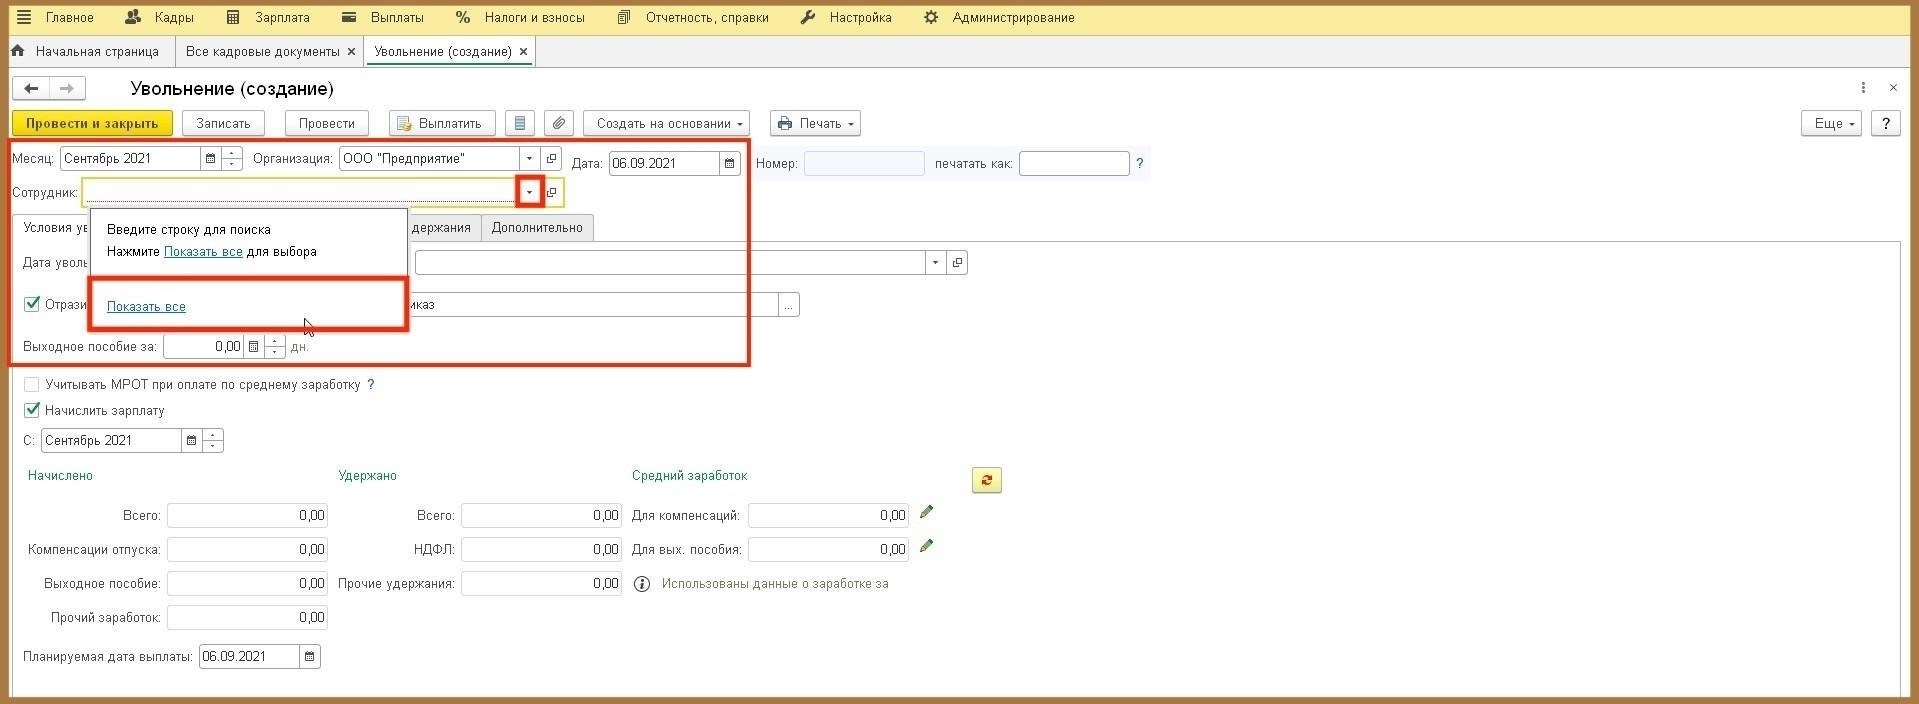The height and width of the screenshot is (704, 1919).
Task: Switch to the Начальная страница tab
Action: tap(87, 51)
